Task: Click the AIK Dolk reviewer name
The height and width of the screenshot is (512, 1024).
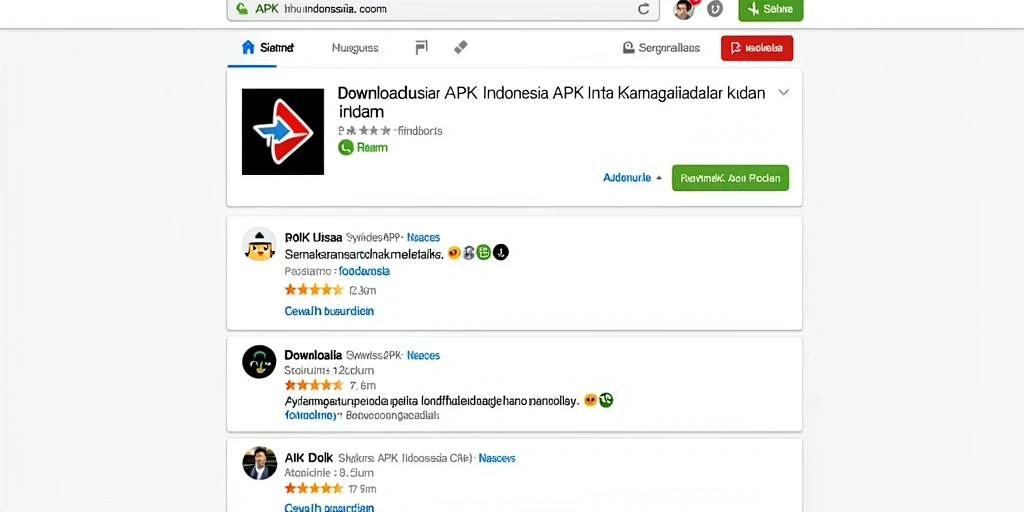Action: (x=309, y=458)
